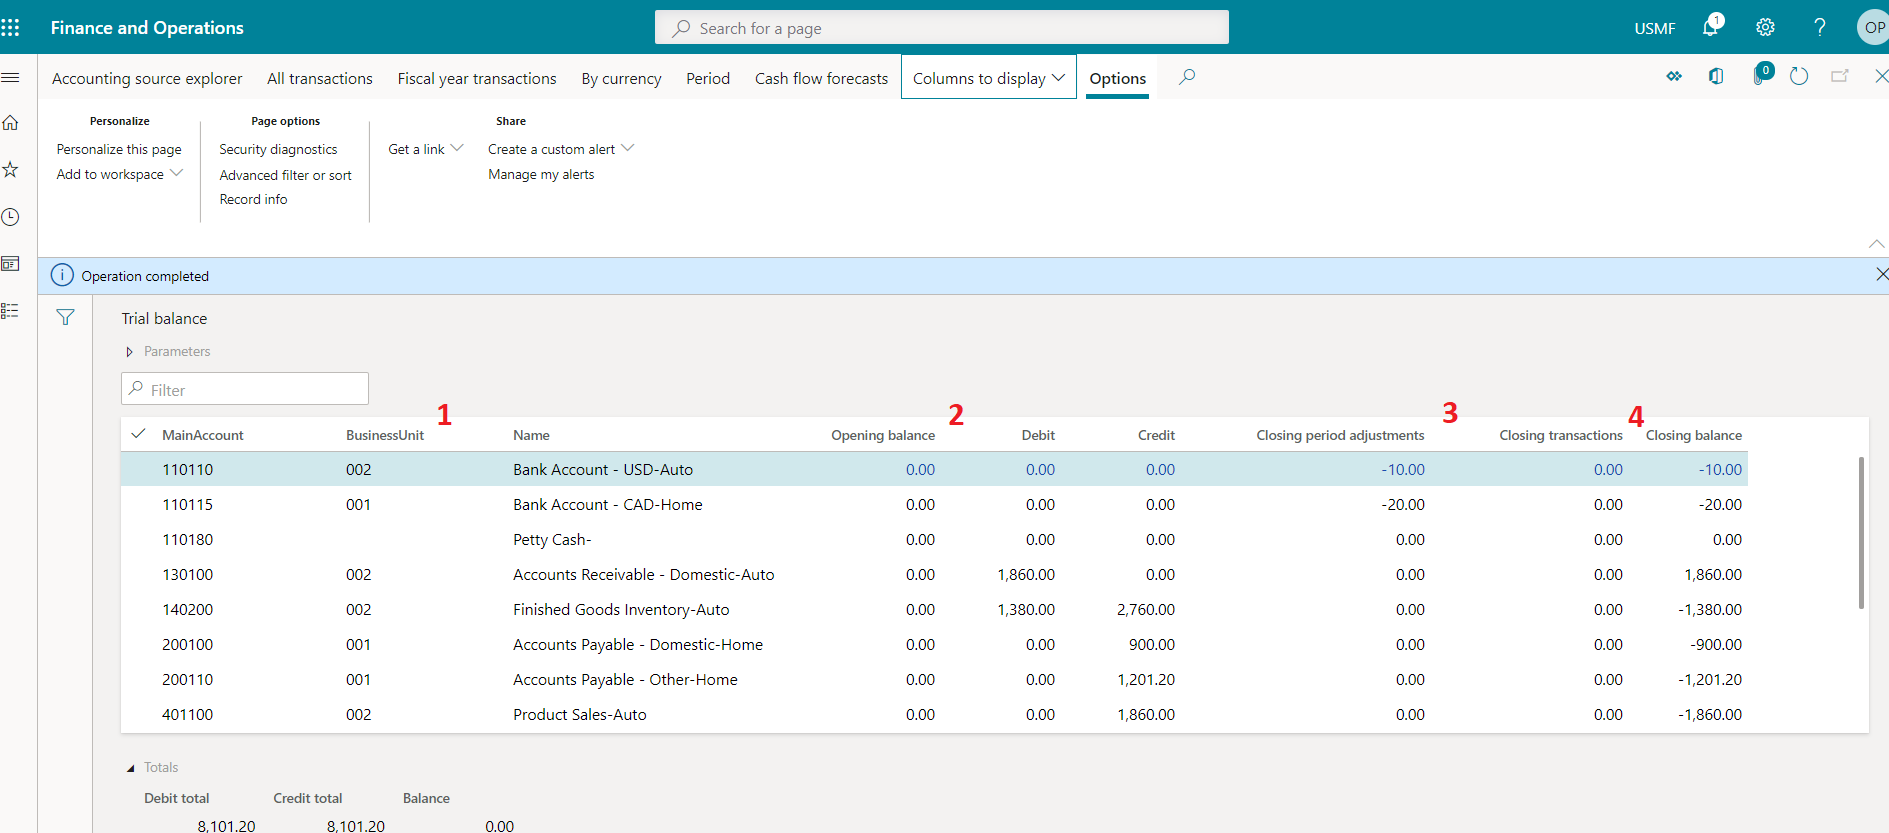1889x833 pixels.
Task: Click the refresh page icon
Action: point(1798,76)
